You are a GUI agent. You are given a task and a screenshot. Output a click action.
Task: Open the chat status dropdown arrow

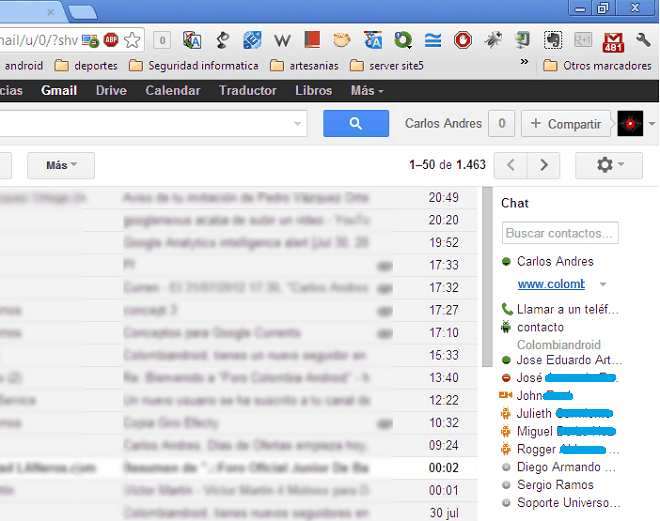[x=603, y=284]
